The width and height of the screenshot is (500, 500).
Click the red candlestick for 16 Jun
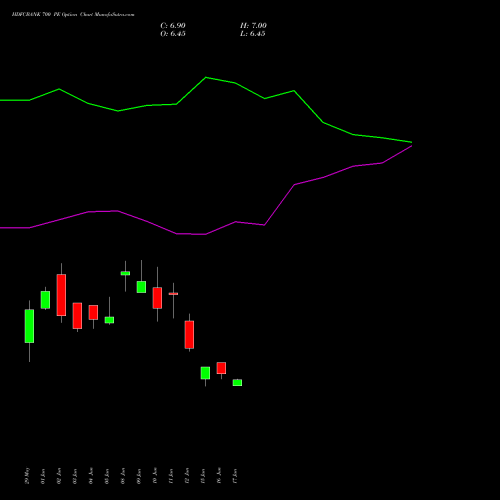(x=221, y=368)
